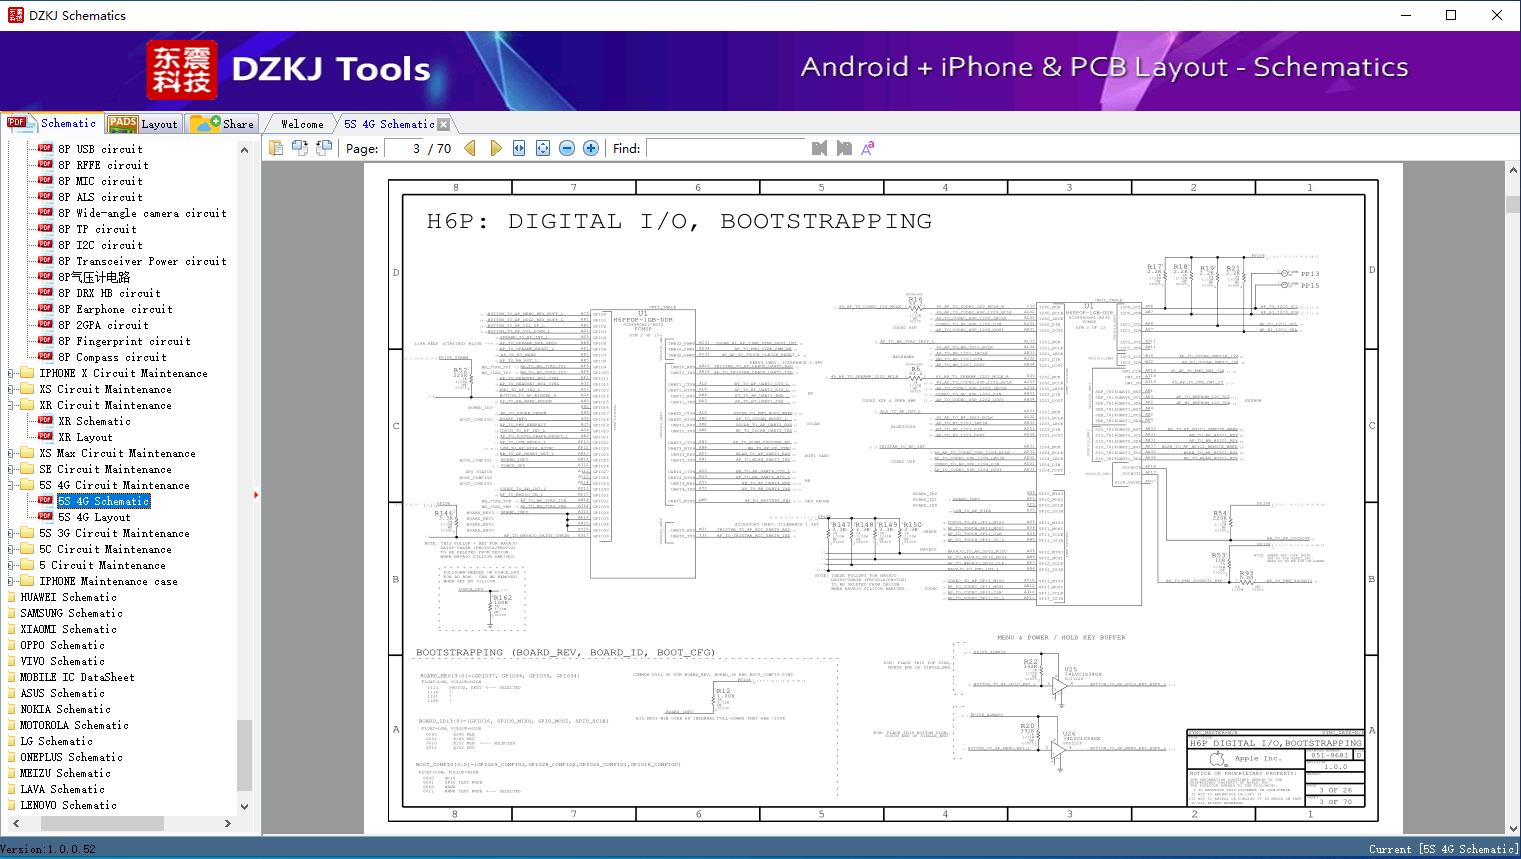Viewport: 1521px width, 859px height.
Task: Go to previous page with yellow arrow icon
Action: (471, 148)
